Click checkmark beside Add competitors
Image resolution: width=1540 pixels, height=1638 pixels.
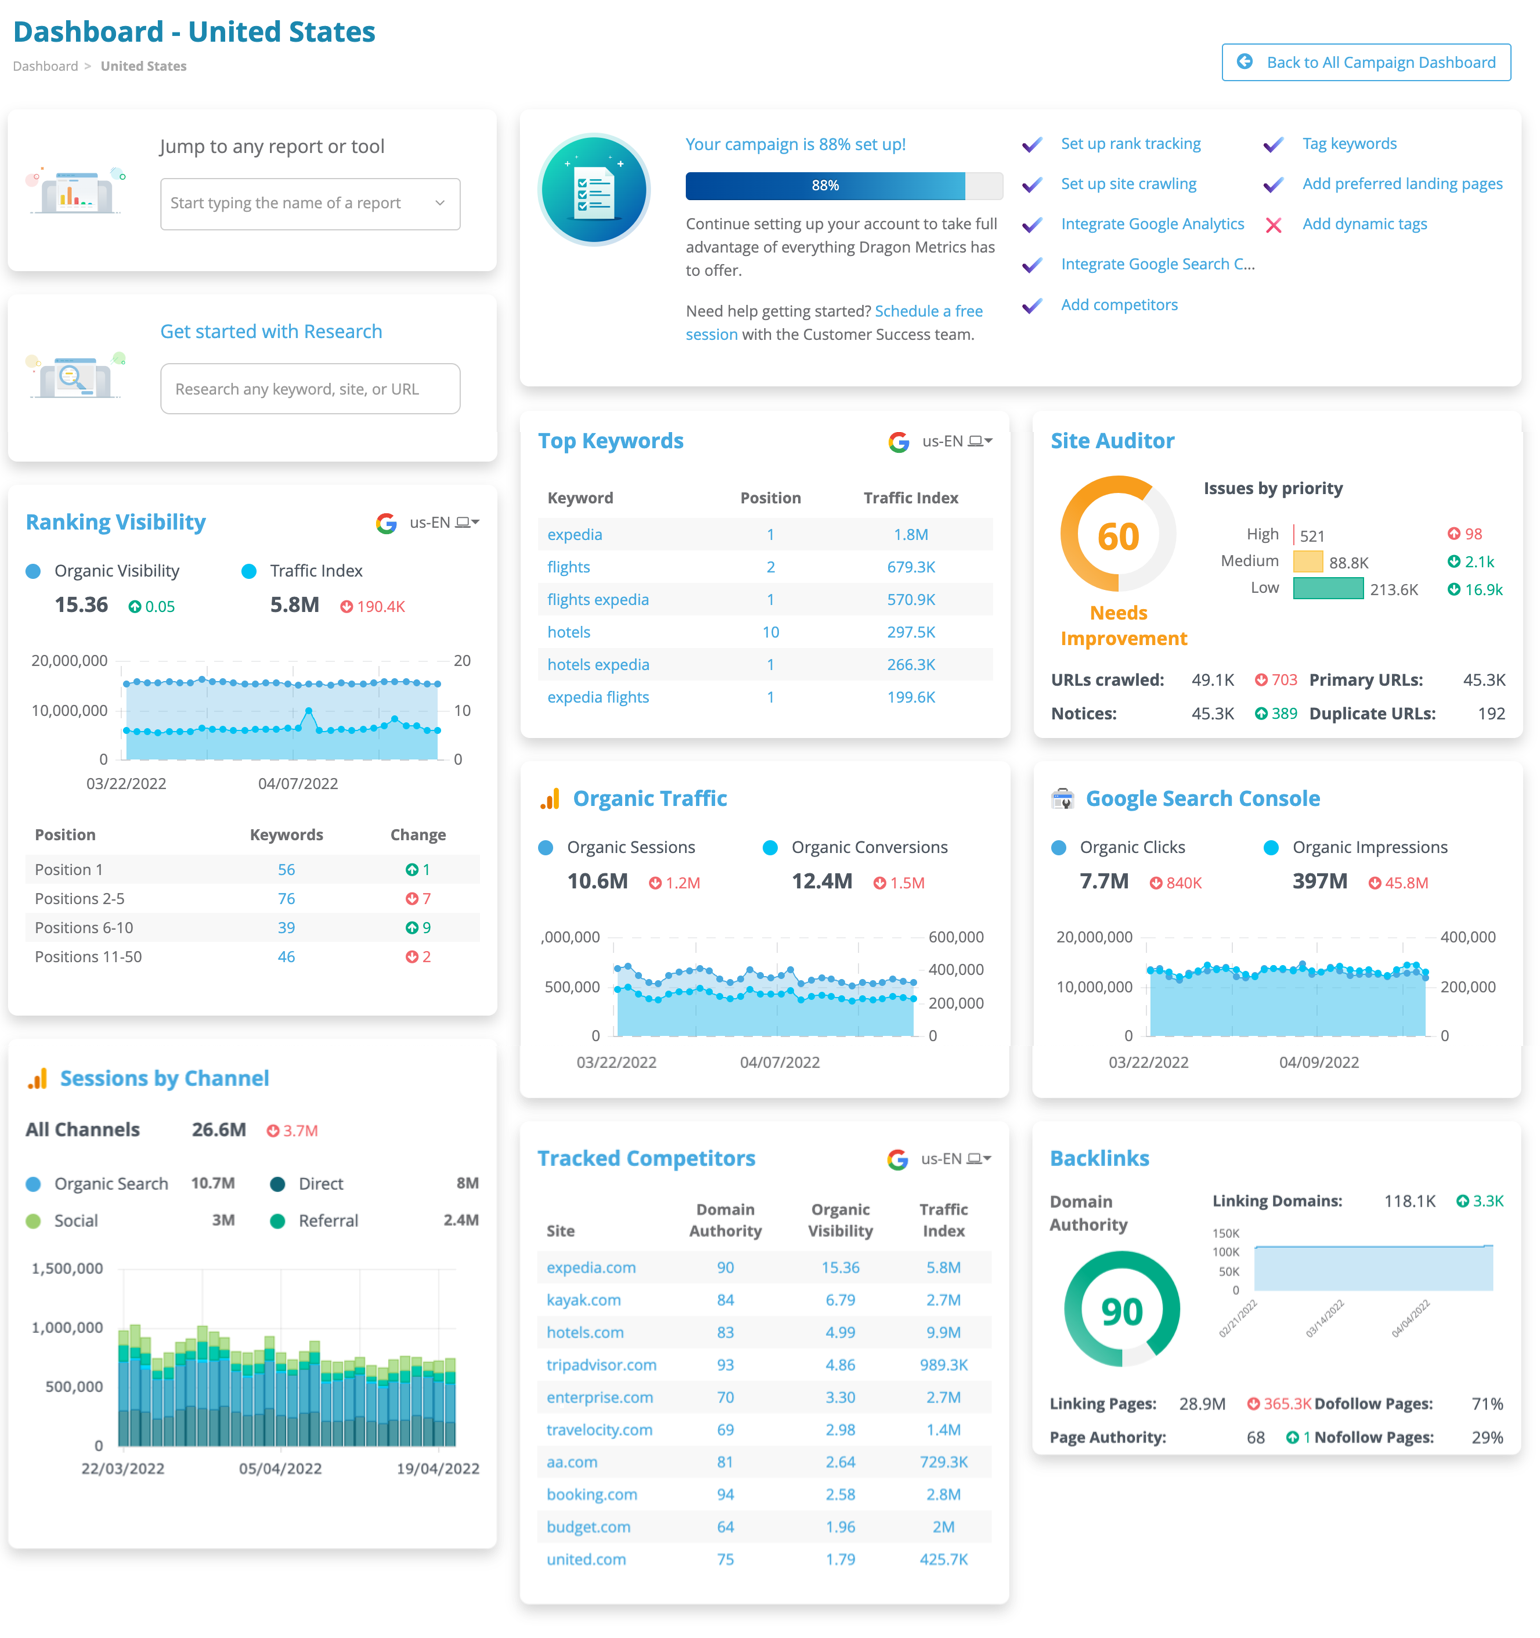(x=1032, y=305)
